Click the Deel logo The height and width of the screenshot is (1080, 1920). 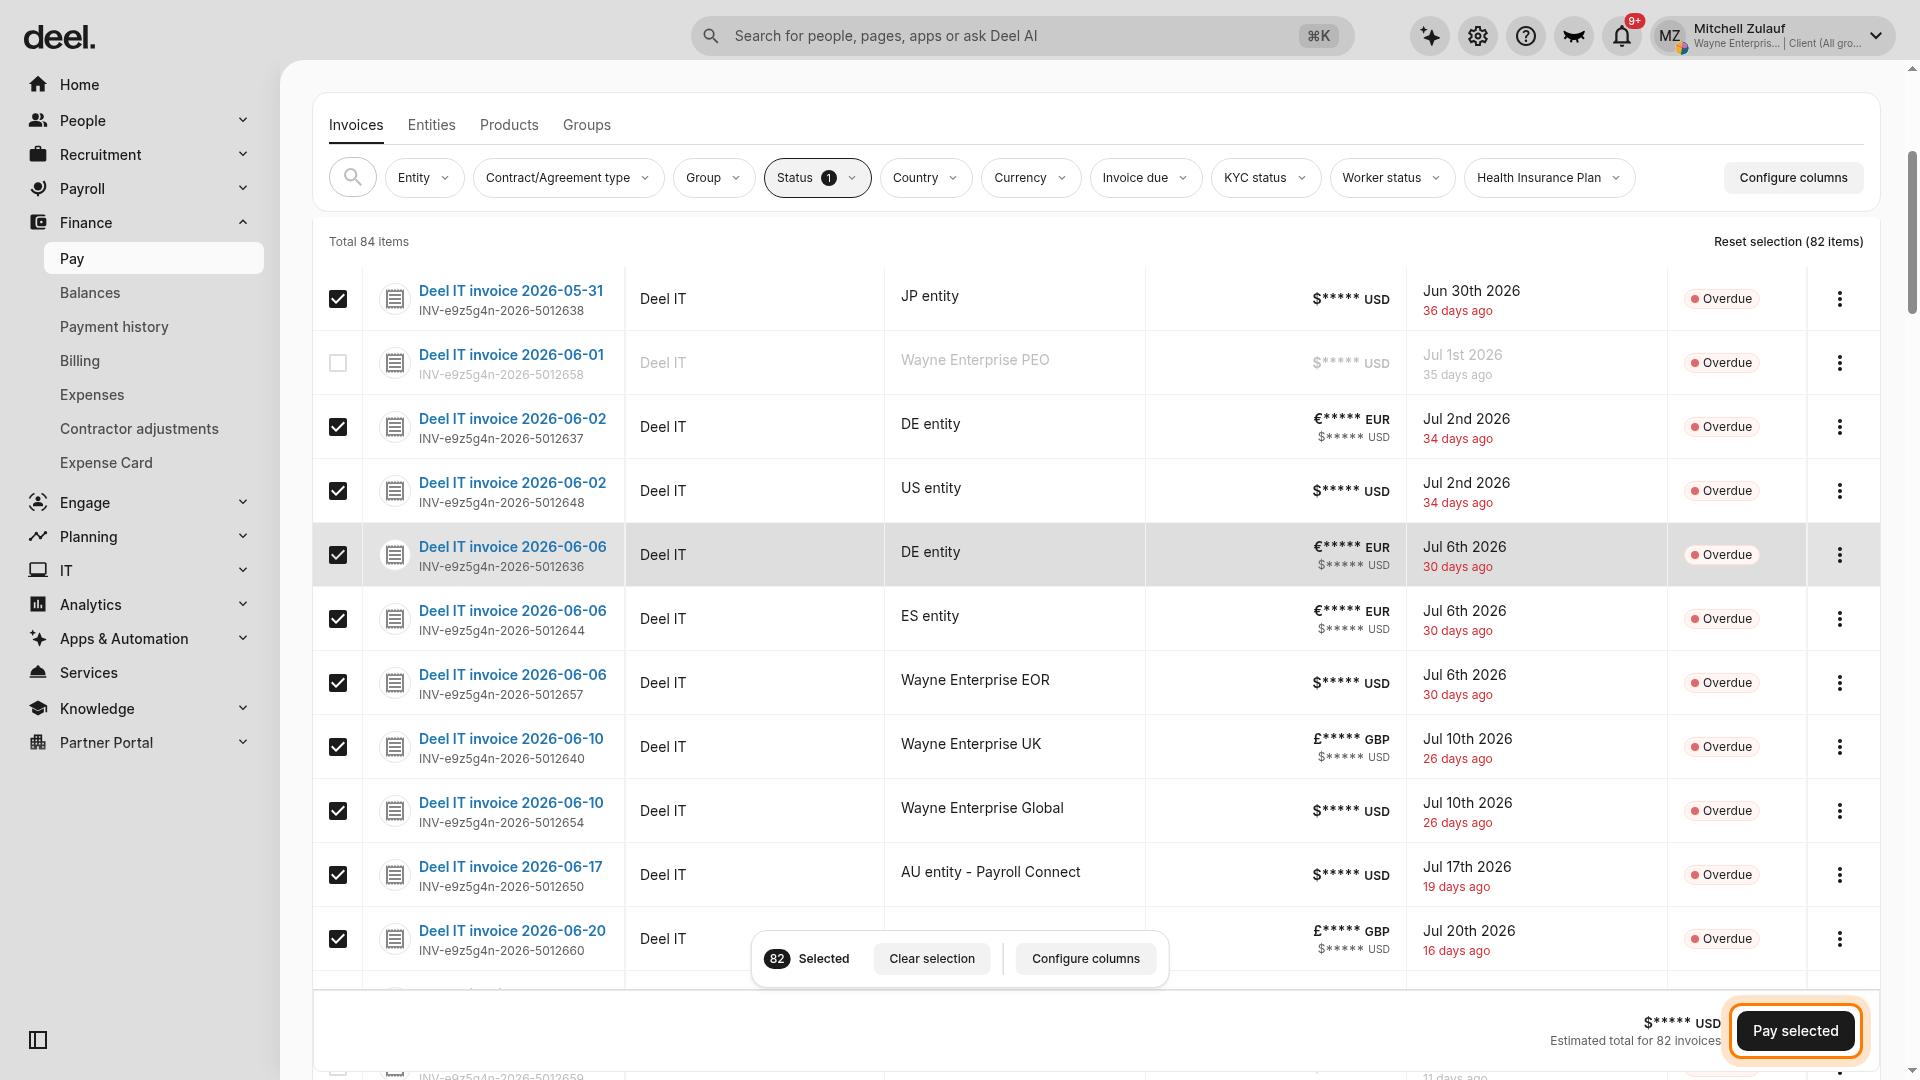pos(60,38)
